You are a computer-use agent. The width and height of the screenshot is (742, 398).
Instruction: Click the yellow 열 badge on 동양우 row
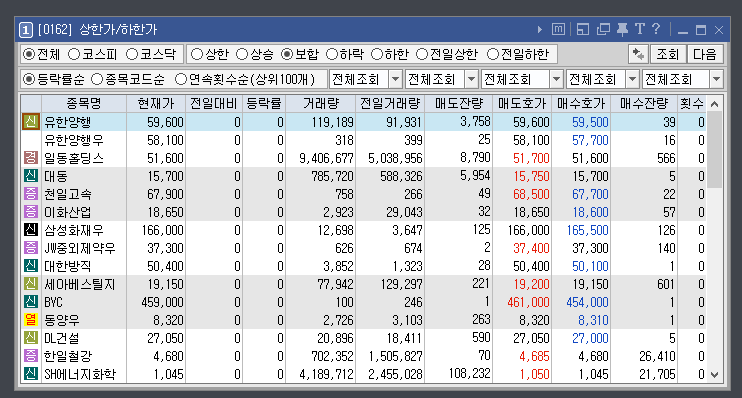pyautogui.click(x=31, y=319)
